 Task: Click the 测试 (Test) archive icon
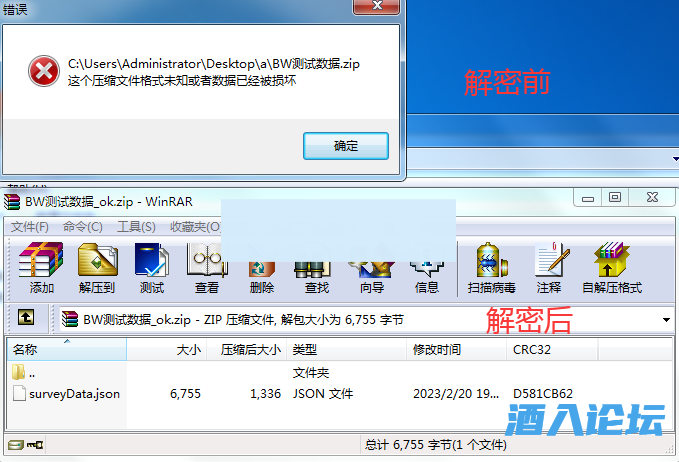152,260
